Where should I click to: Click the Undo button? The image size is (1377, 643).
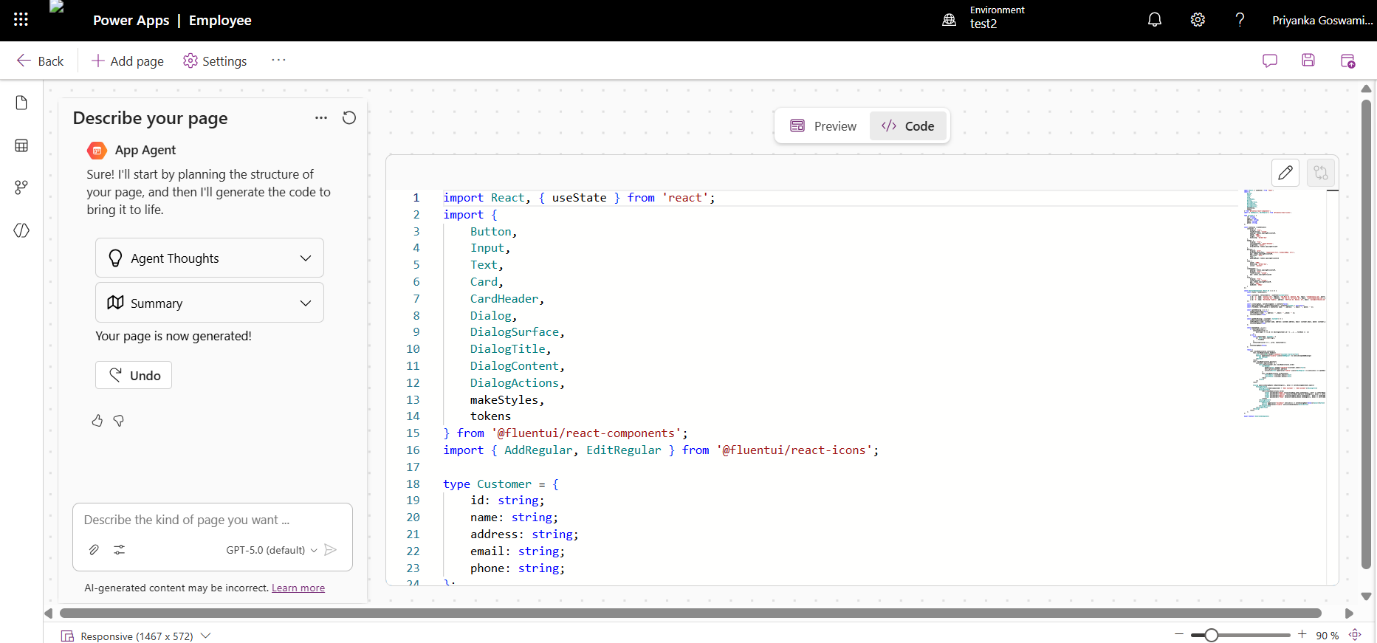click(134, 375)
